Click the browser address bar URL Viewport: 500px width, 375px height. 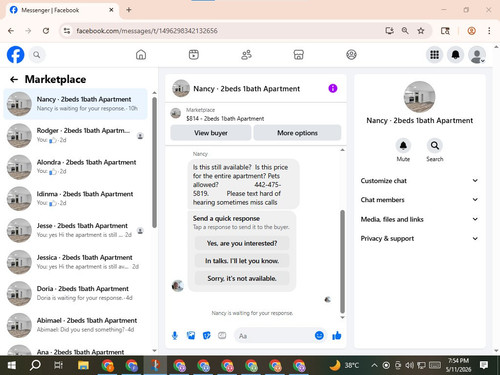coord(147,31)
